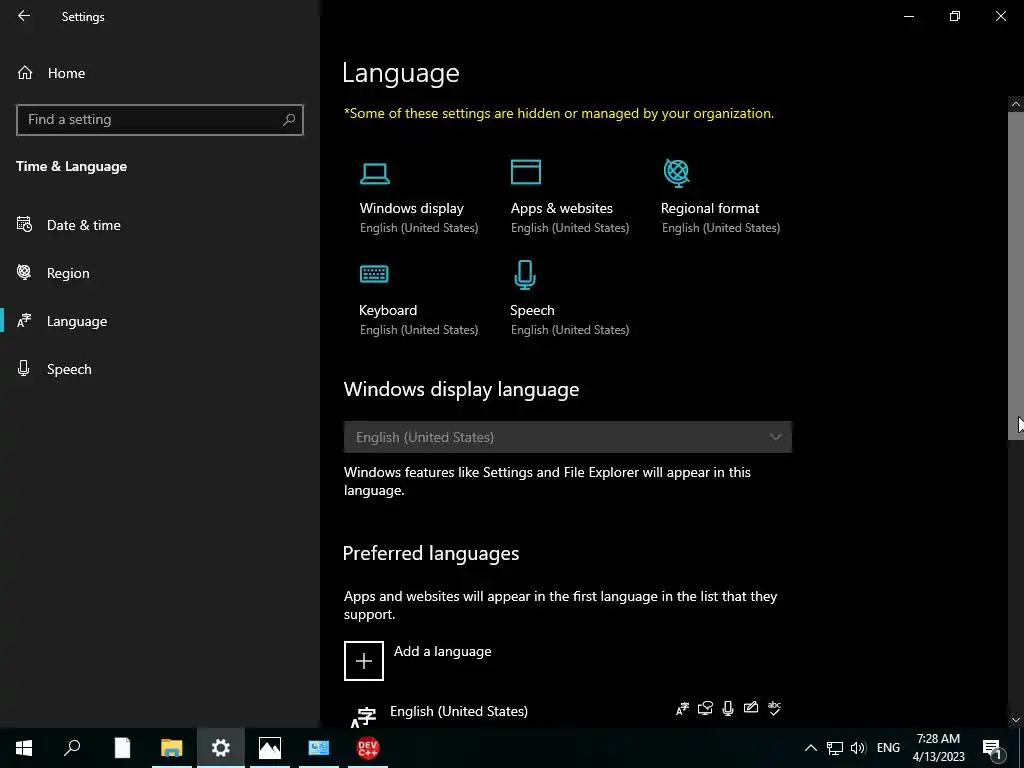The image size is (1024, 768).
Task: Click the chevron in the display language dropdown
Action: pyautogui.click(x=775, y=437)
